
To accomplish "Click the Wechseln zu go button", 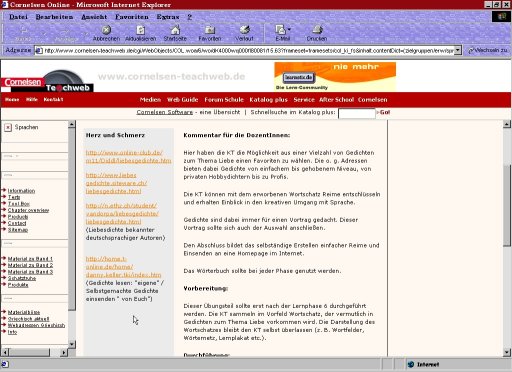I will click(487, 50).
